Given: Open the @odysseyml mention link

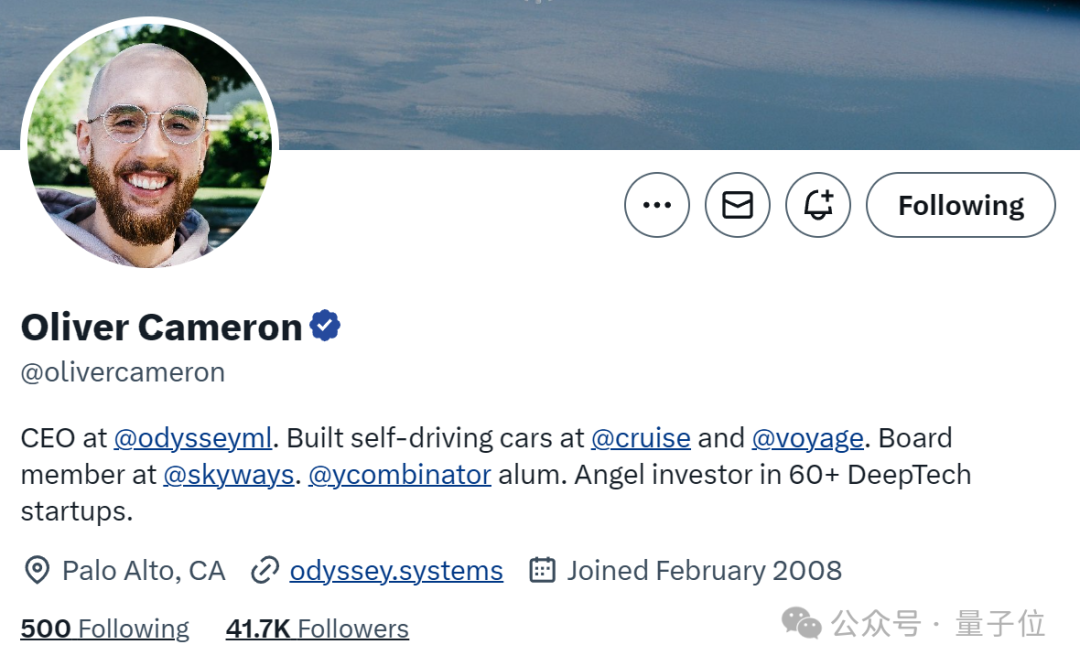Looking at the screenshot, I should [193, 438].
